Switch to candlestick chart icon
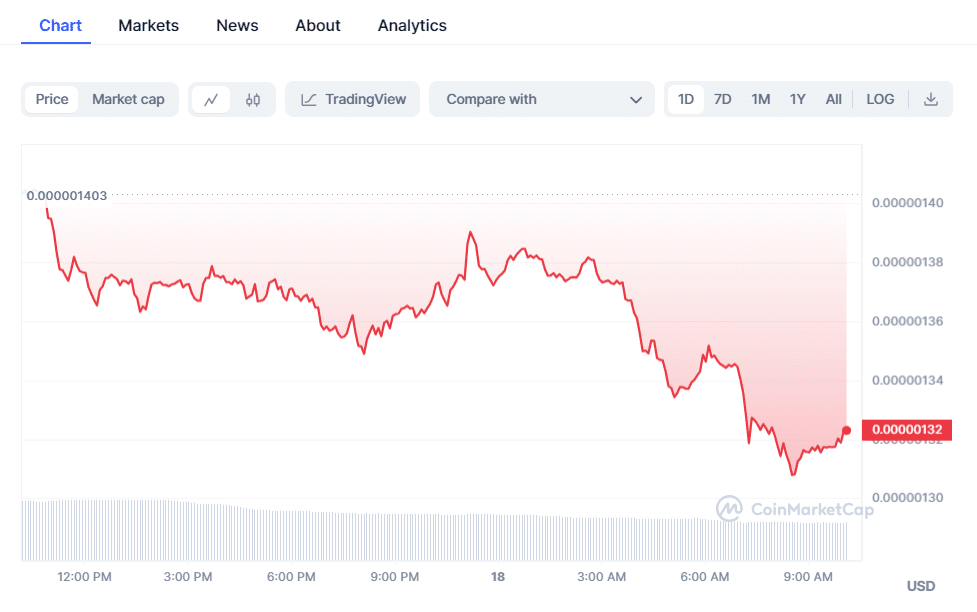977x612 pixels. click(252, 100)
